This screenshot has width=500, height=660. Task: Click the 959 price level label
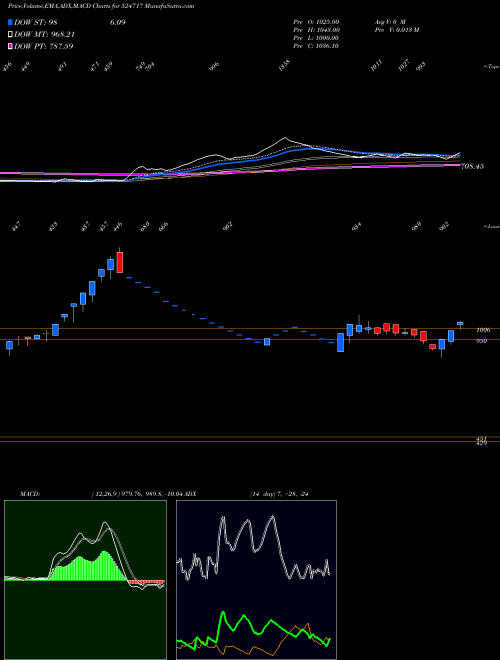click(481, 341)
